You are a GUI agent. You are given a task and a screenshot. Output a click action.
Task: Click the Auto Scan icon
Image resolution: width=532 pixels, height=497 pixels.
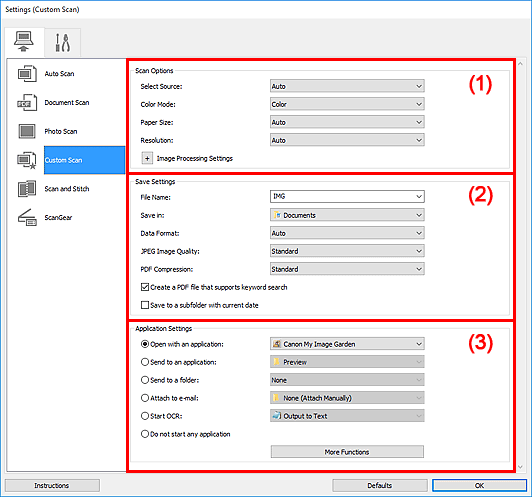(27, 74)
